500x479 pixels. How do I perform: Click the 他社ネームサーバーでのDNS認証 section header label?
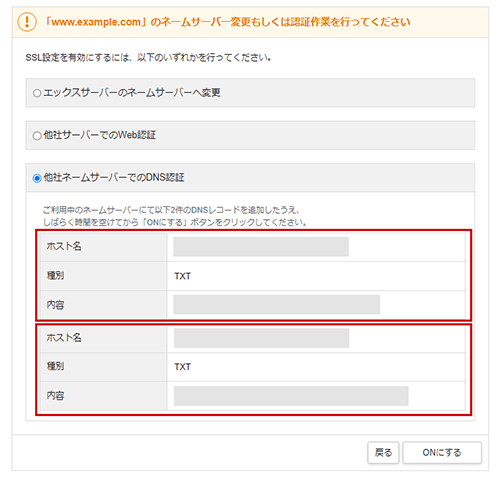click(x=114, y=177)
